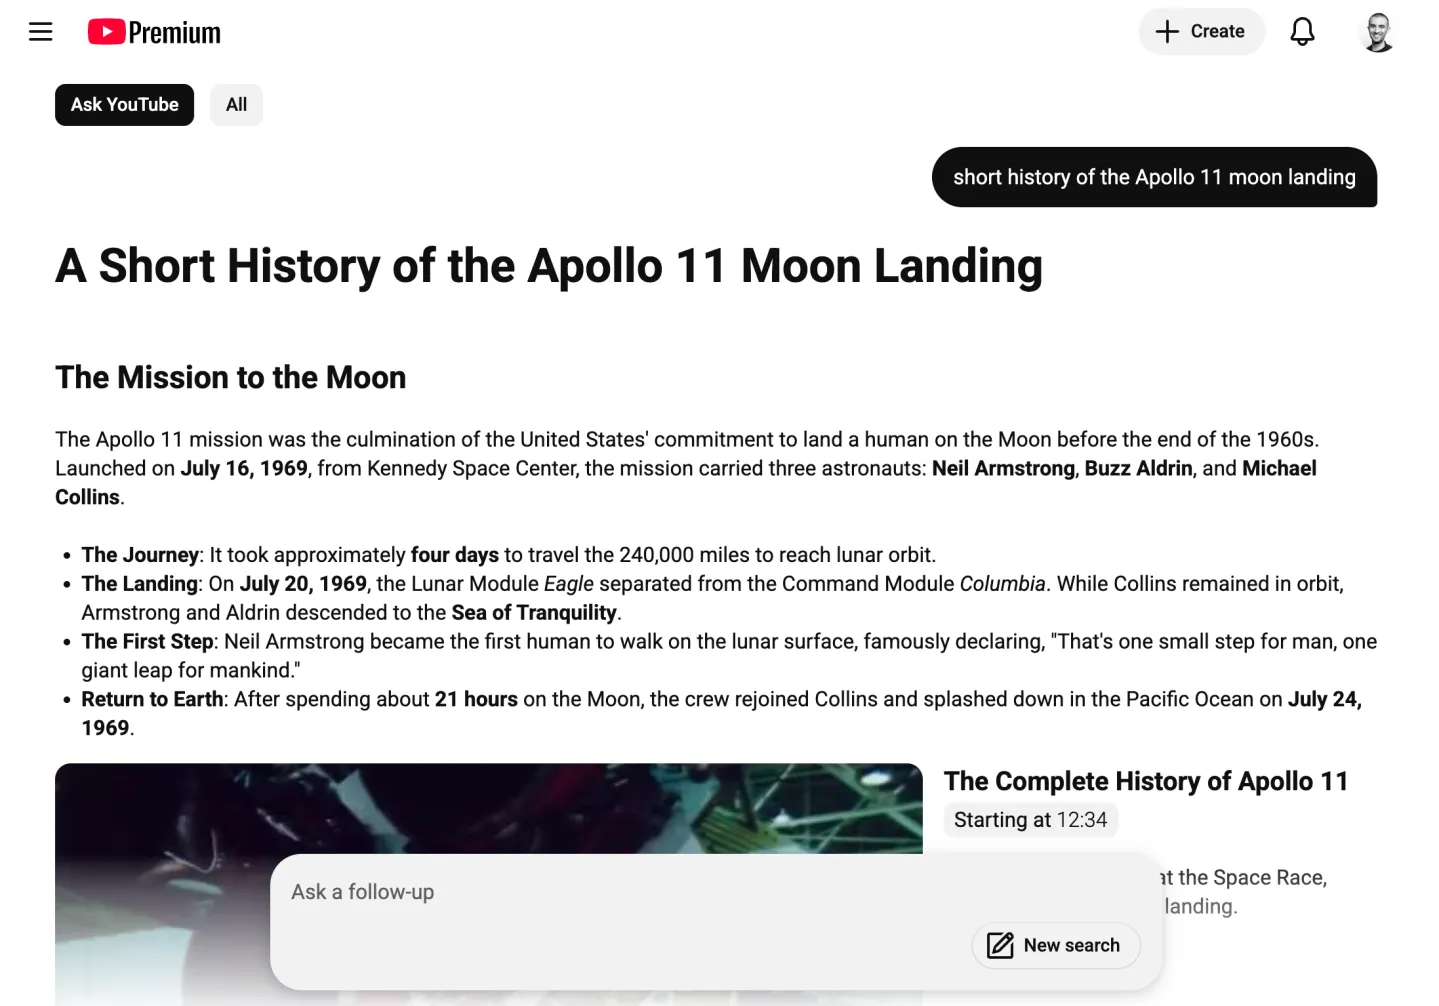Open the Create menu
Viewport: 1439px width, 1006px height.
pos(1201,31)
